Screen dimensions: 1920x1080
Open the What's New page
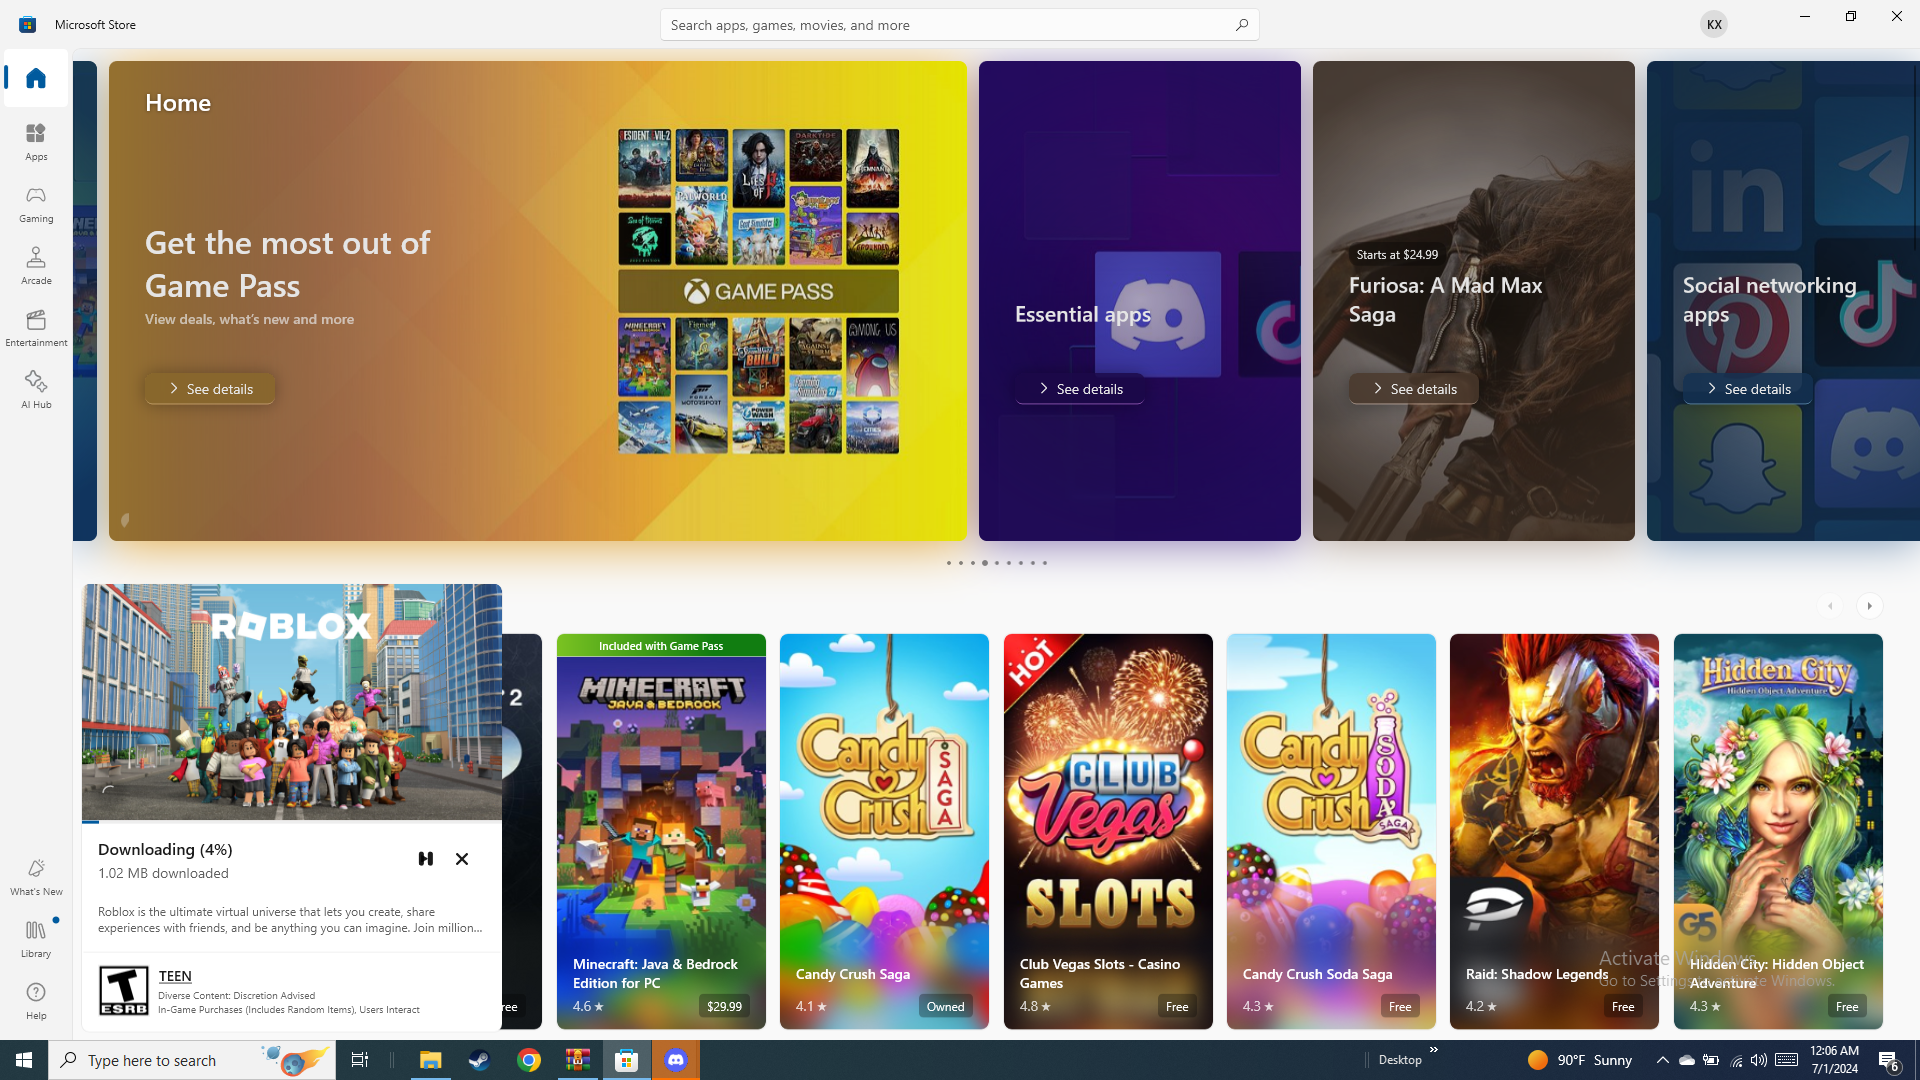(x=36, y=876)
